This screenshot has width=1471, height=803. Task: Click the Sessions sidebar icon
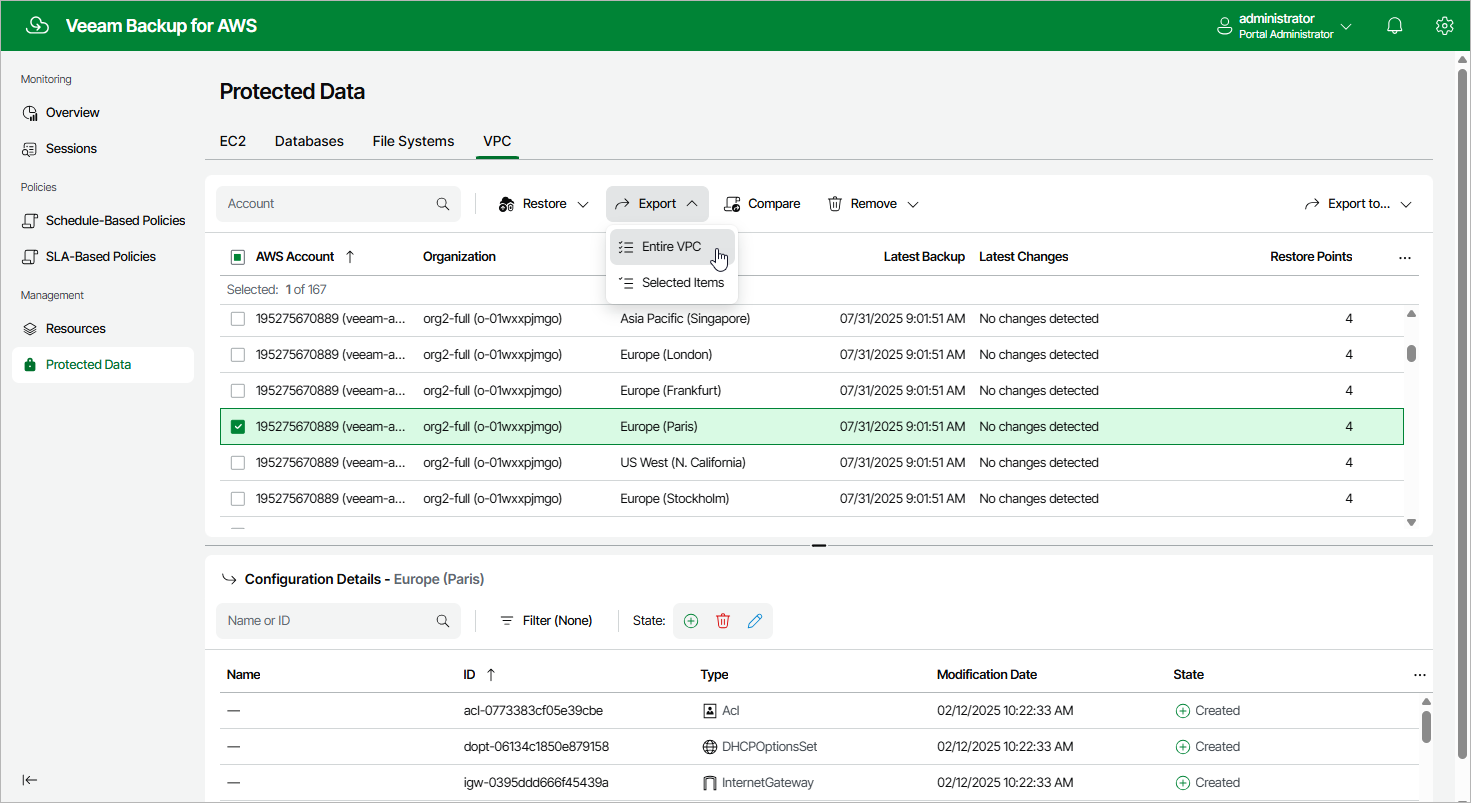(30, 149)
